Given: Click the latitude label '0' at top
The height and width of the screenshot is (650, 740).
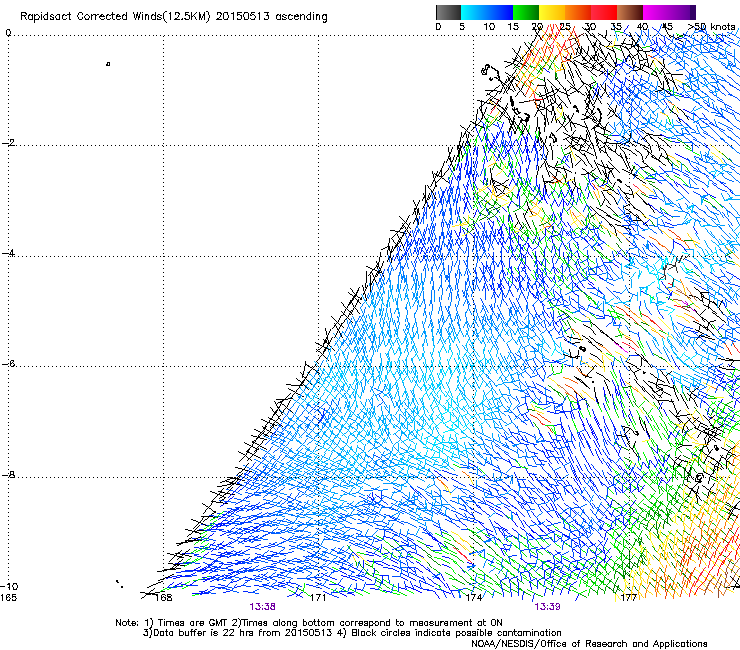Looking at the screenshot, I should coord(8,33).
